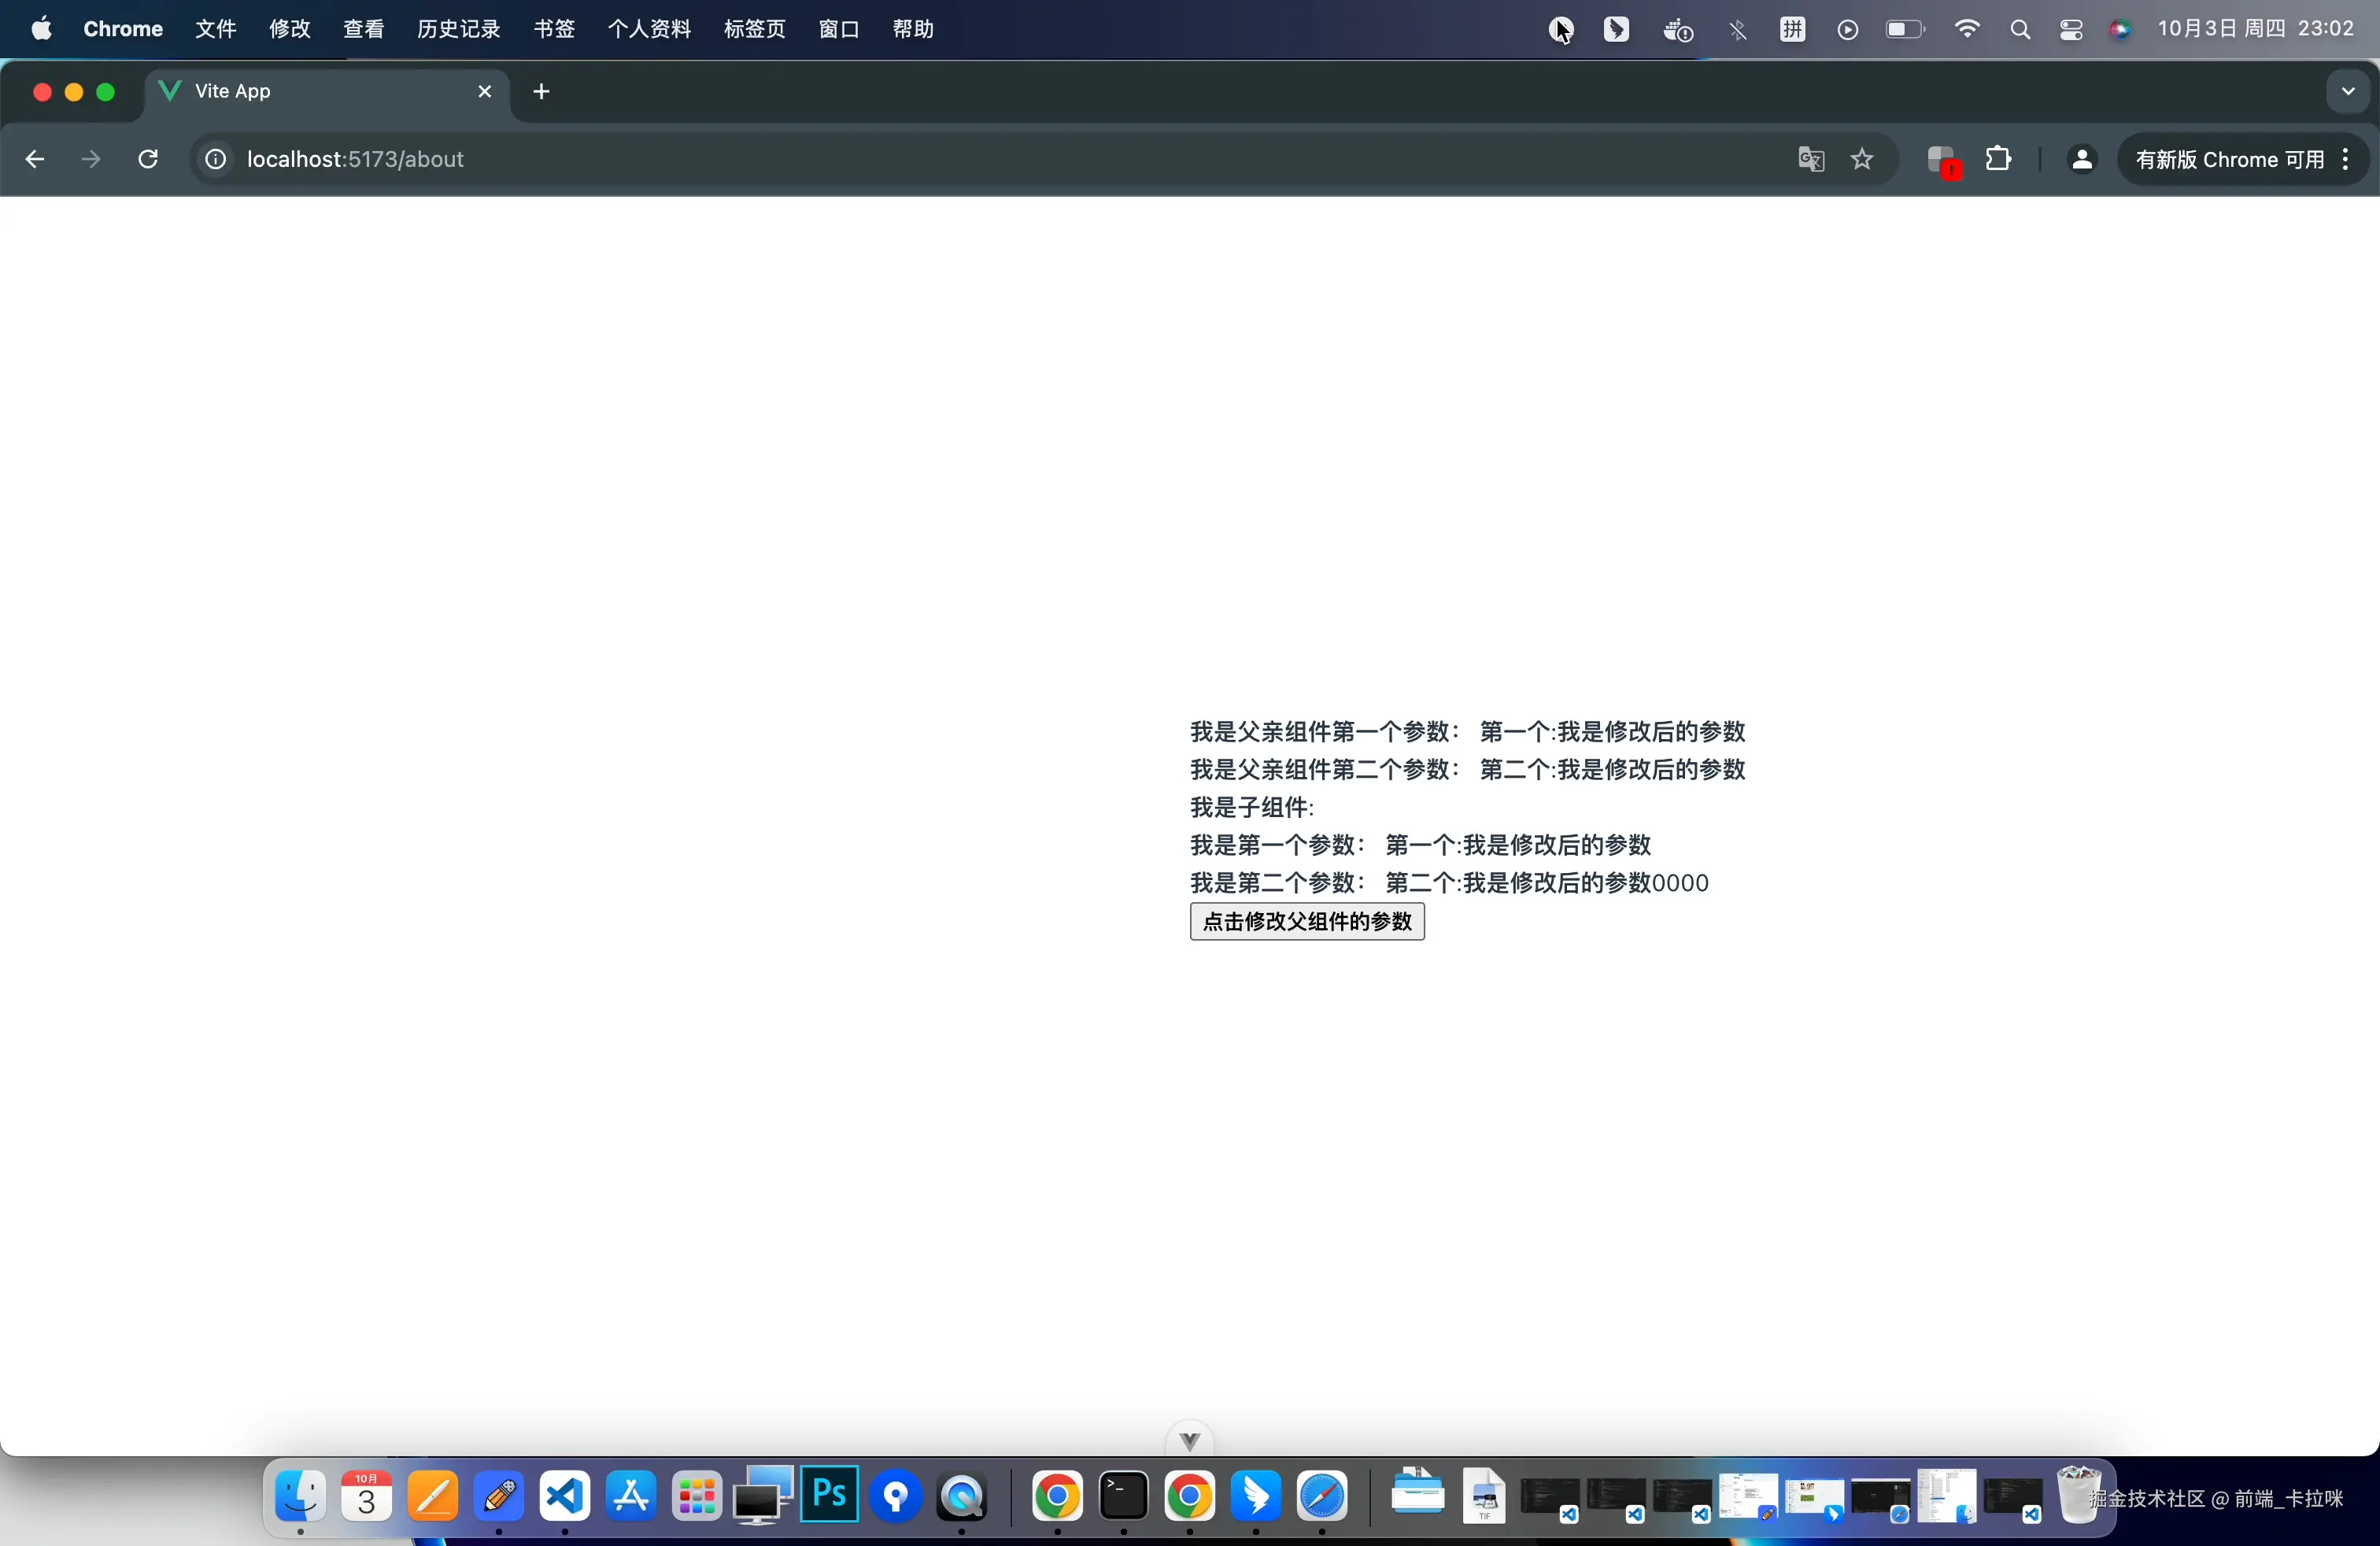The image size is (2380, 1546).
Task: Expand the Dock chevron handle
Action: tap(1189, 1441)
